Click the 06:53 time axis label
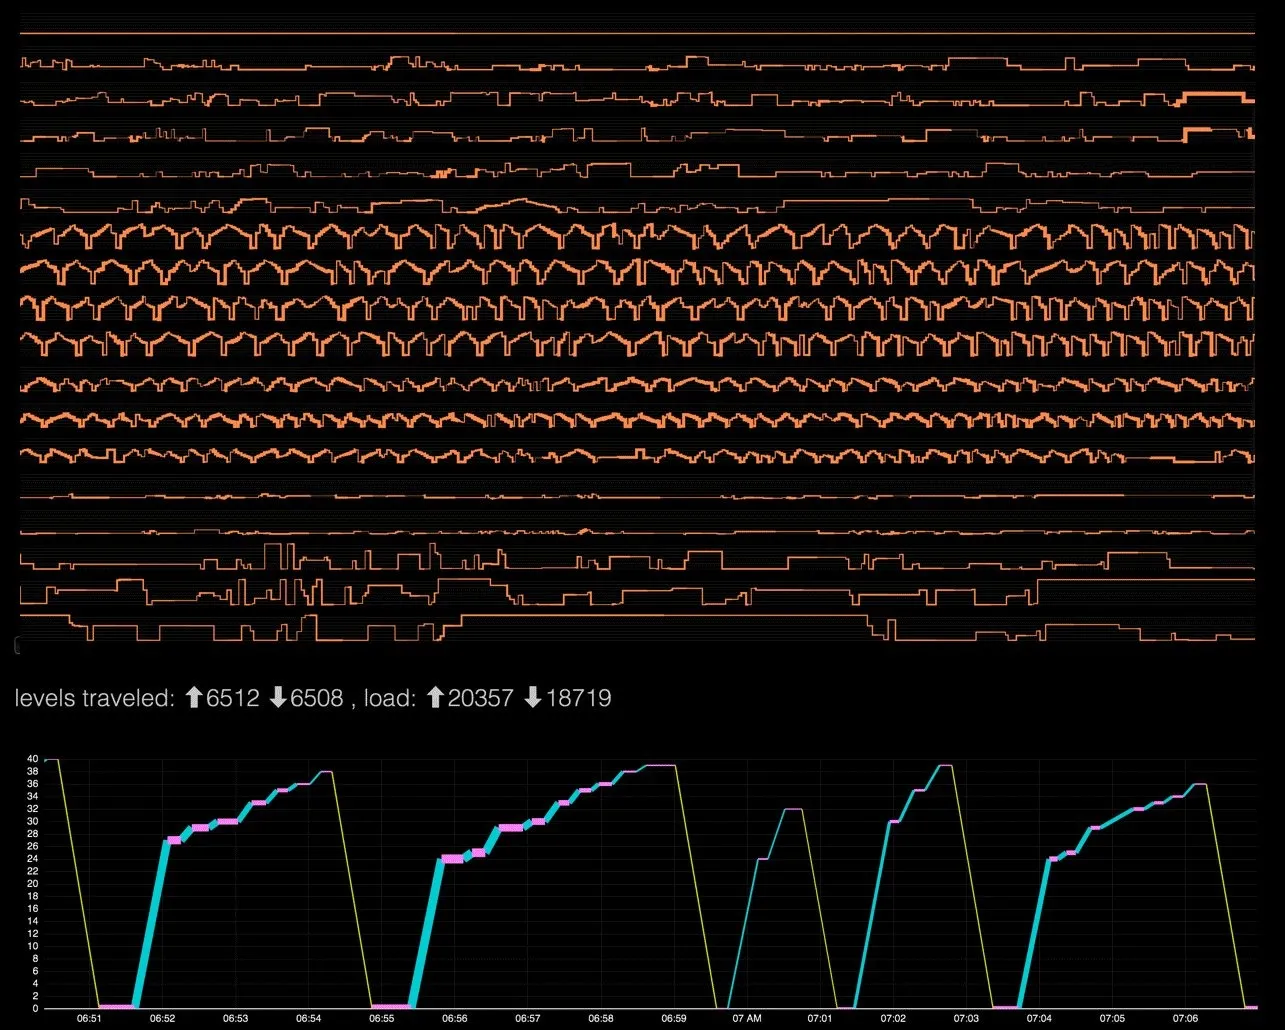This screenshot has height=1030, width=1285. point(235,1019)
